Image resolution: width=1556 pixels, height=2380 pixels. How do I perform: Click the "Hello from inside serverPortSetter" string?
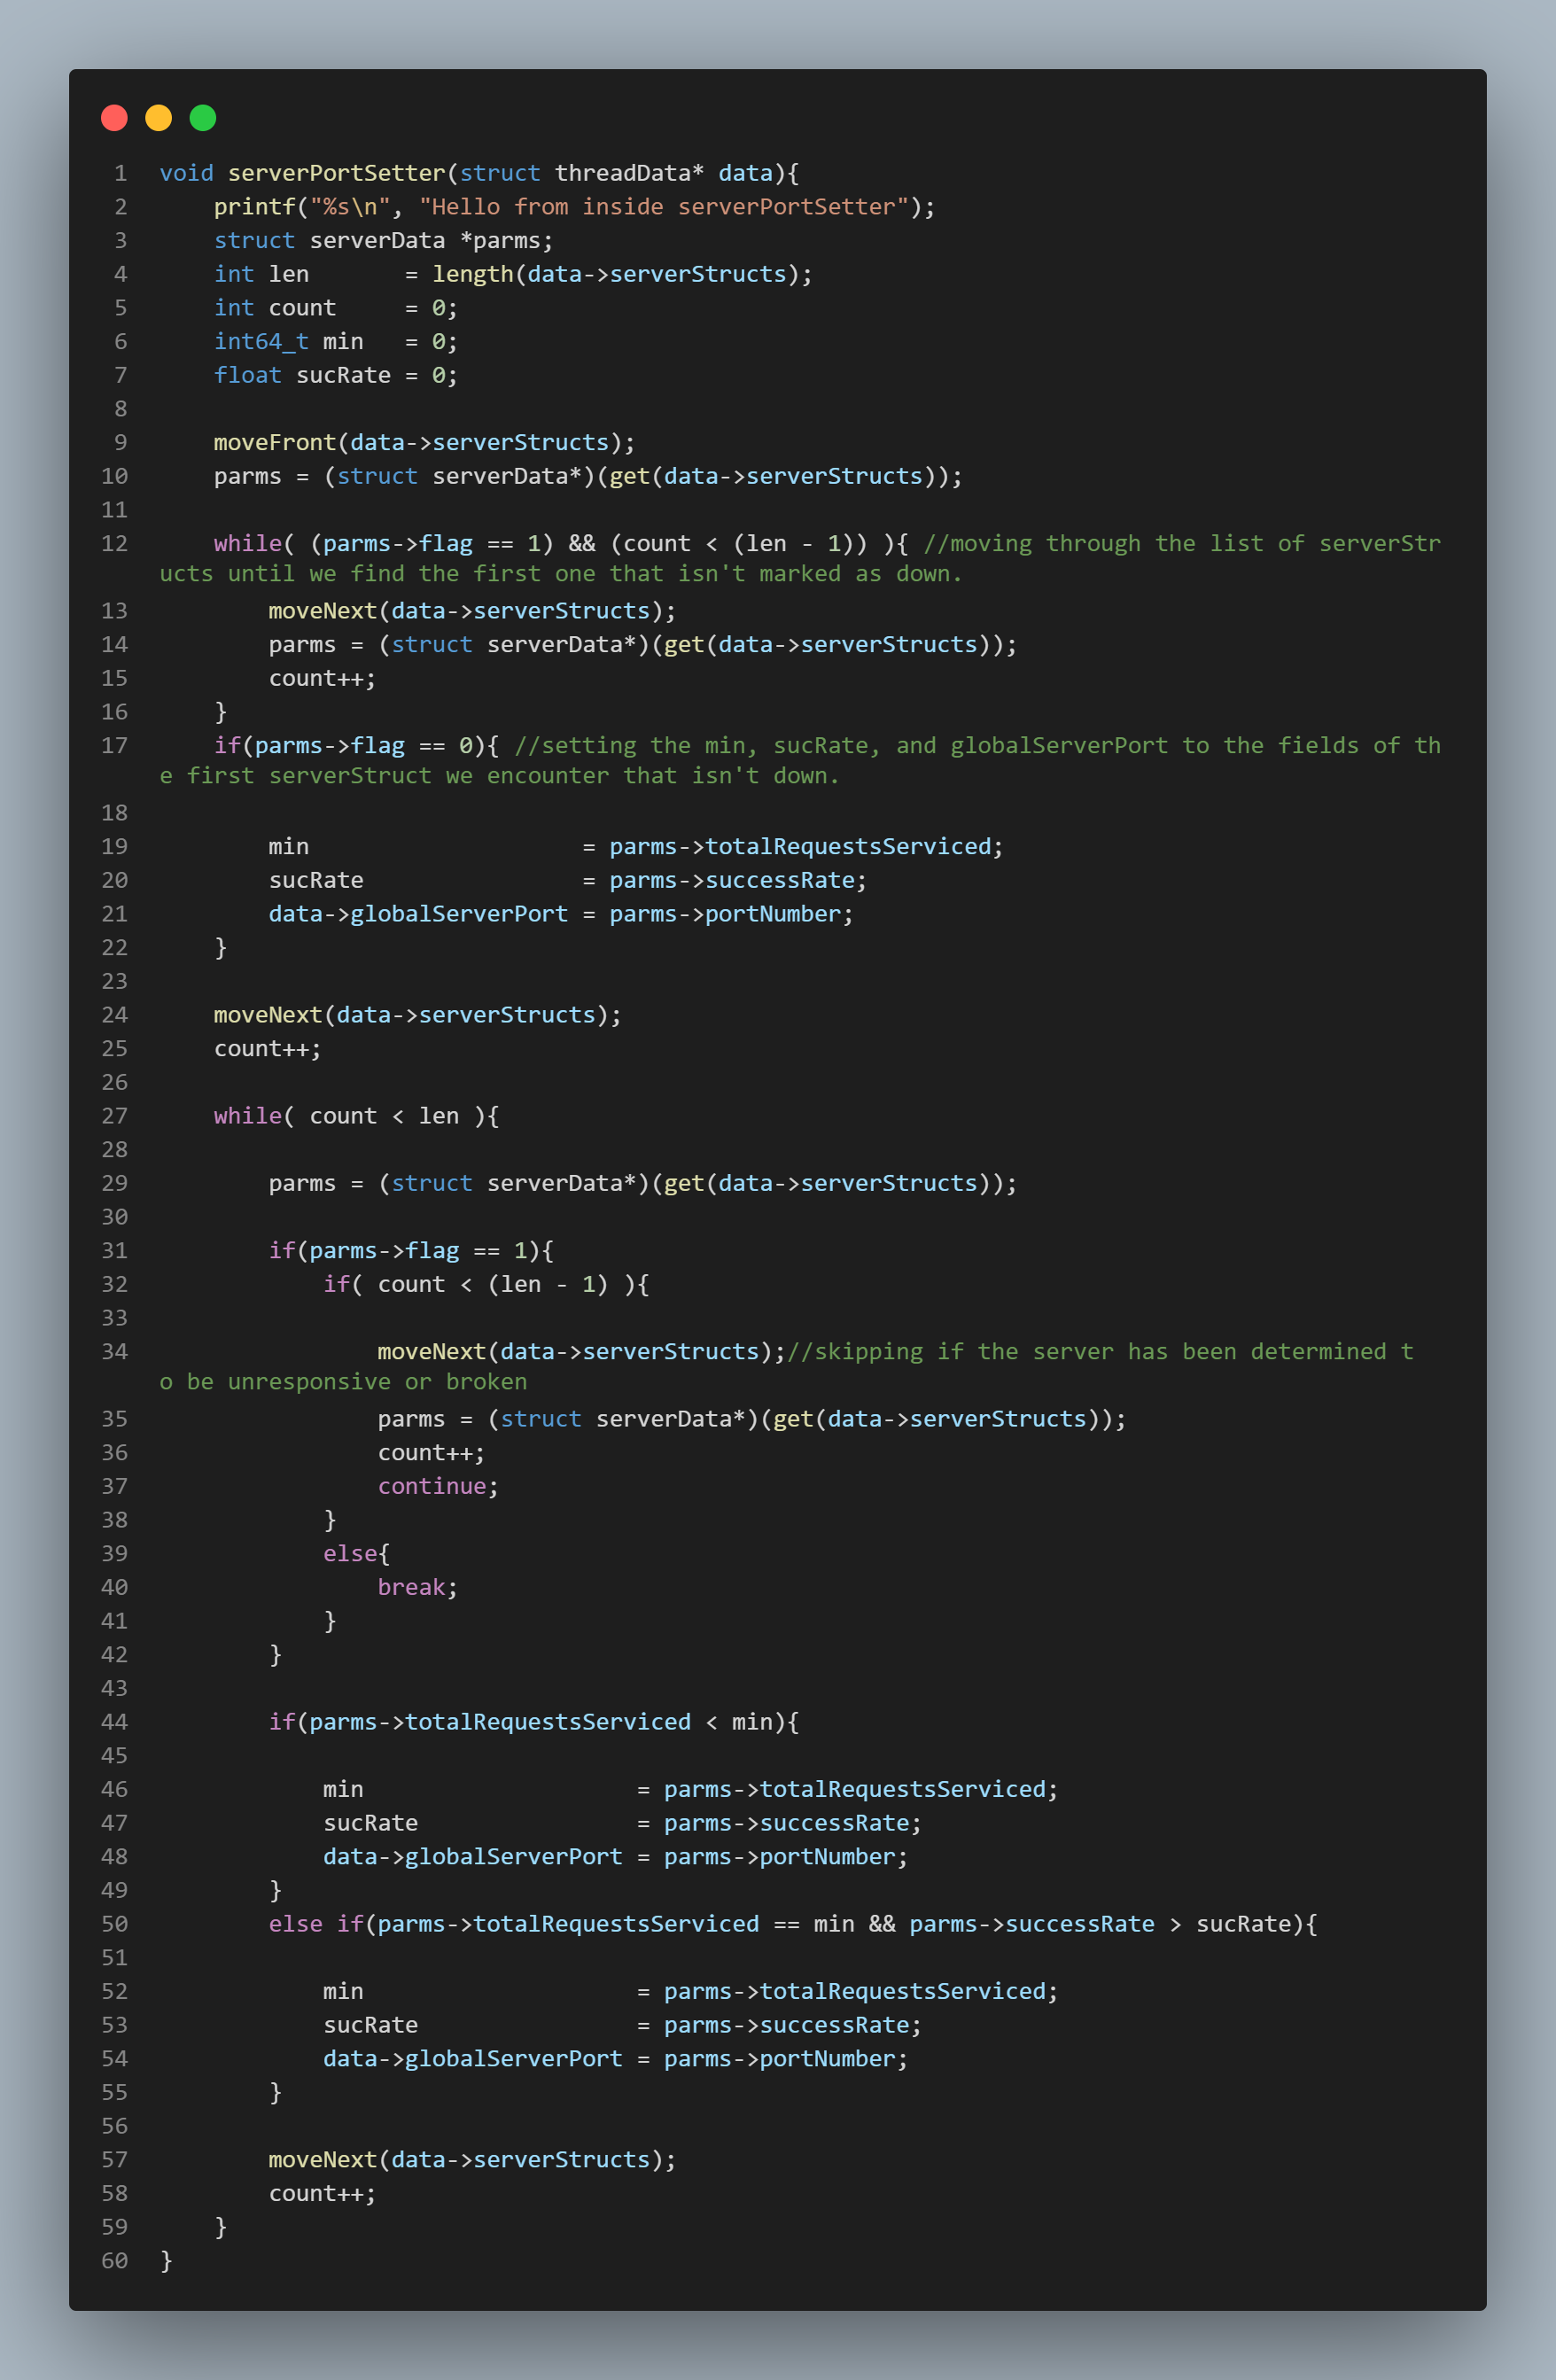click(x=664, y=207)
